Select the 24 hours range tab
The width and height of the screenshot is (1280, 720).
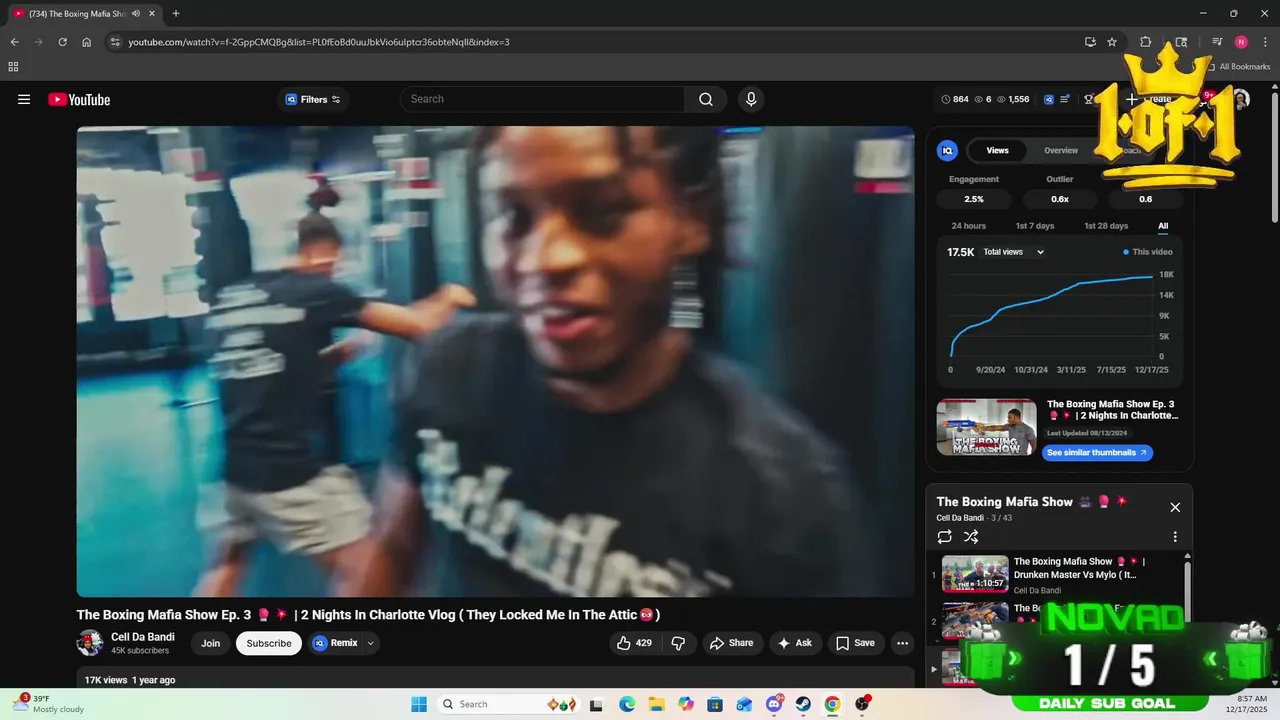[968, 226]
